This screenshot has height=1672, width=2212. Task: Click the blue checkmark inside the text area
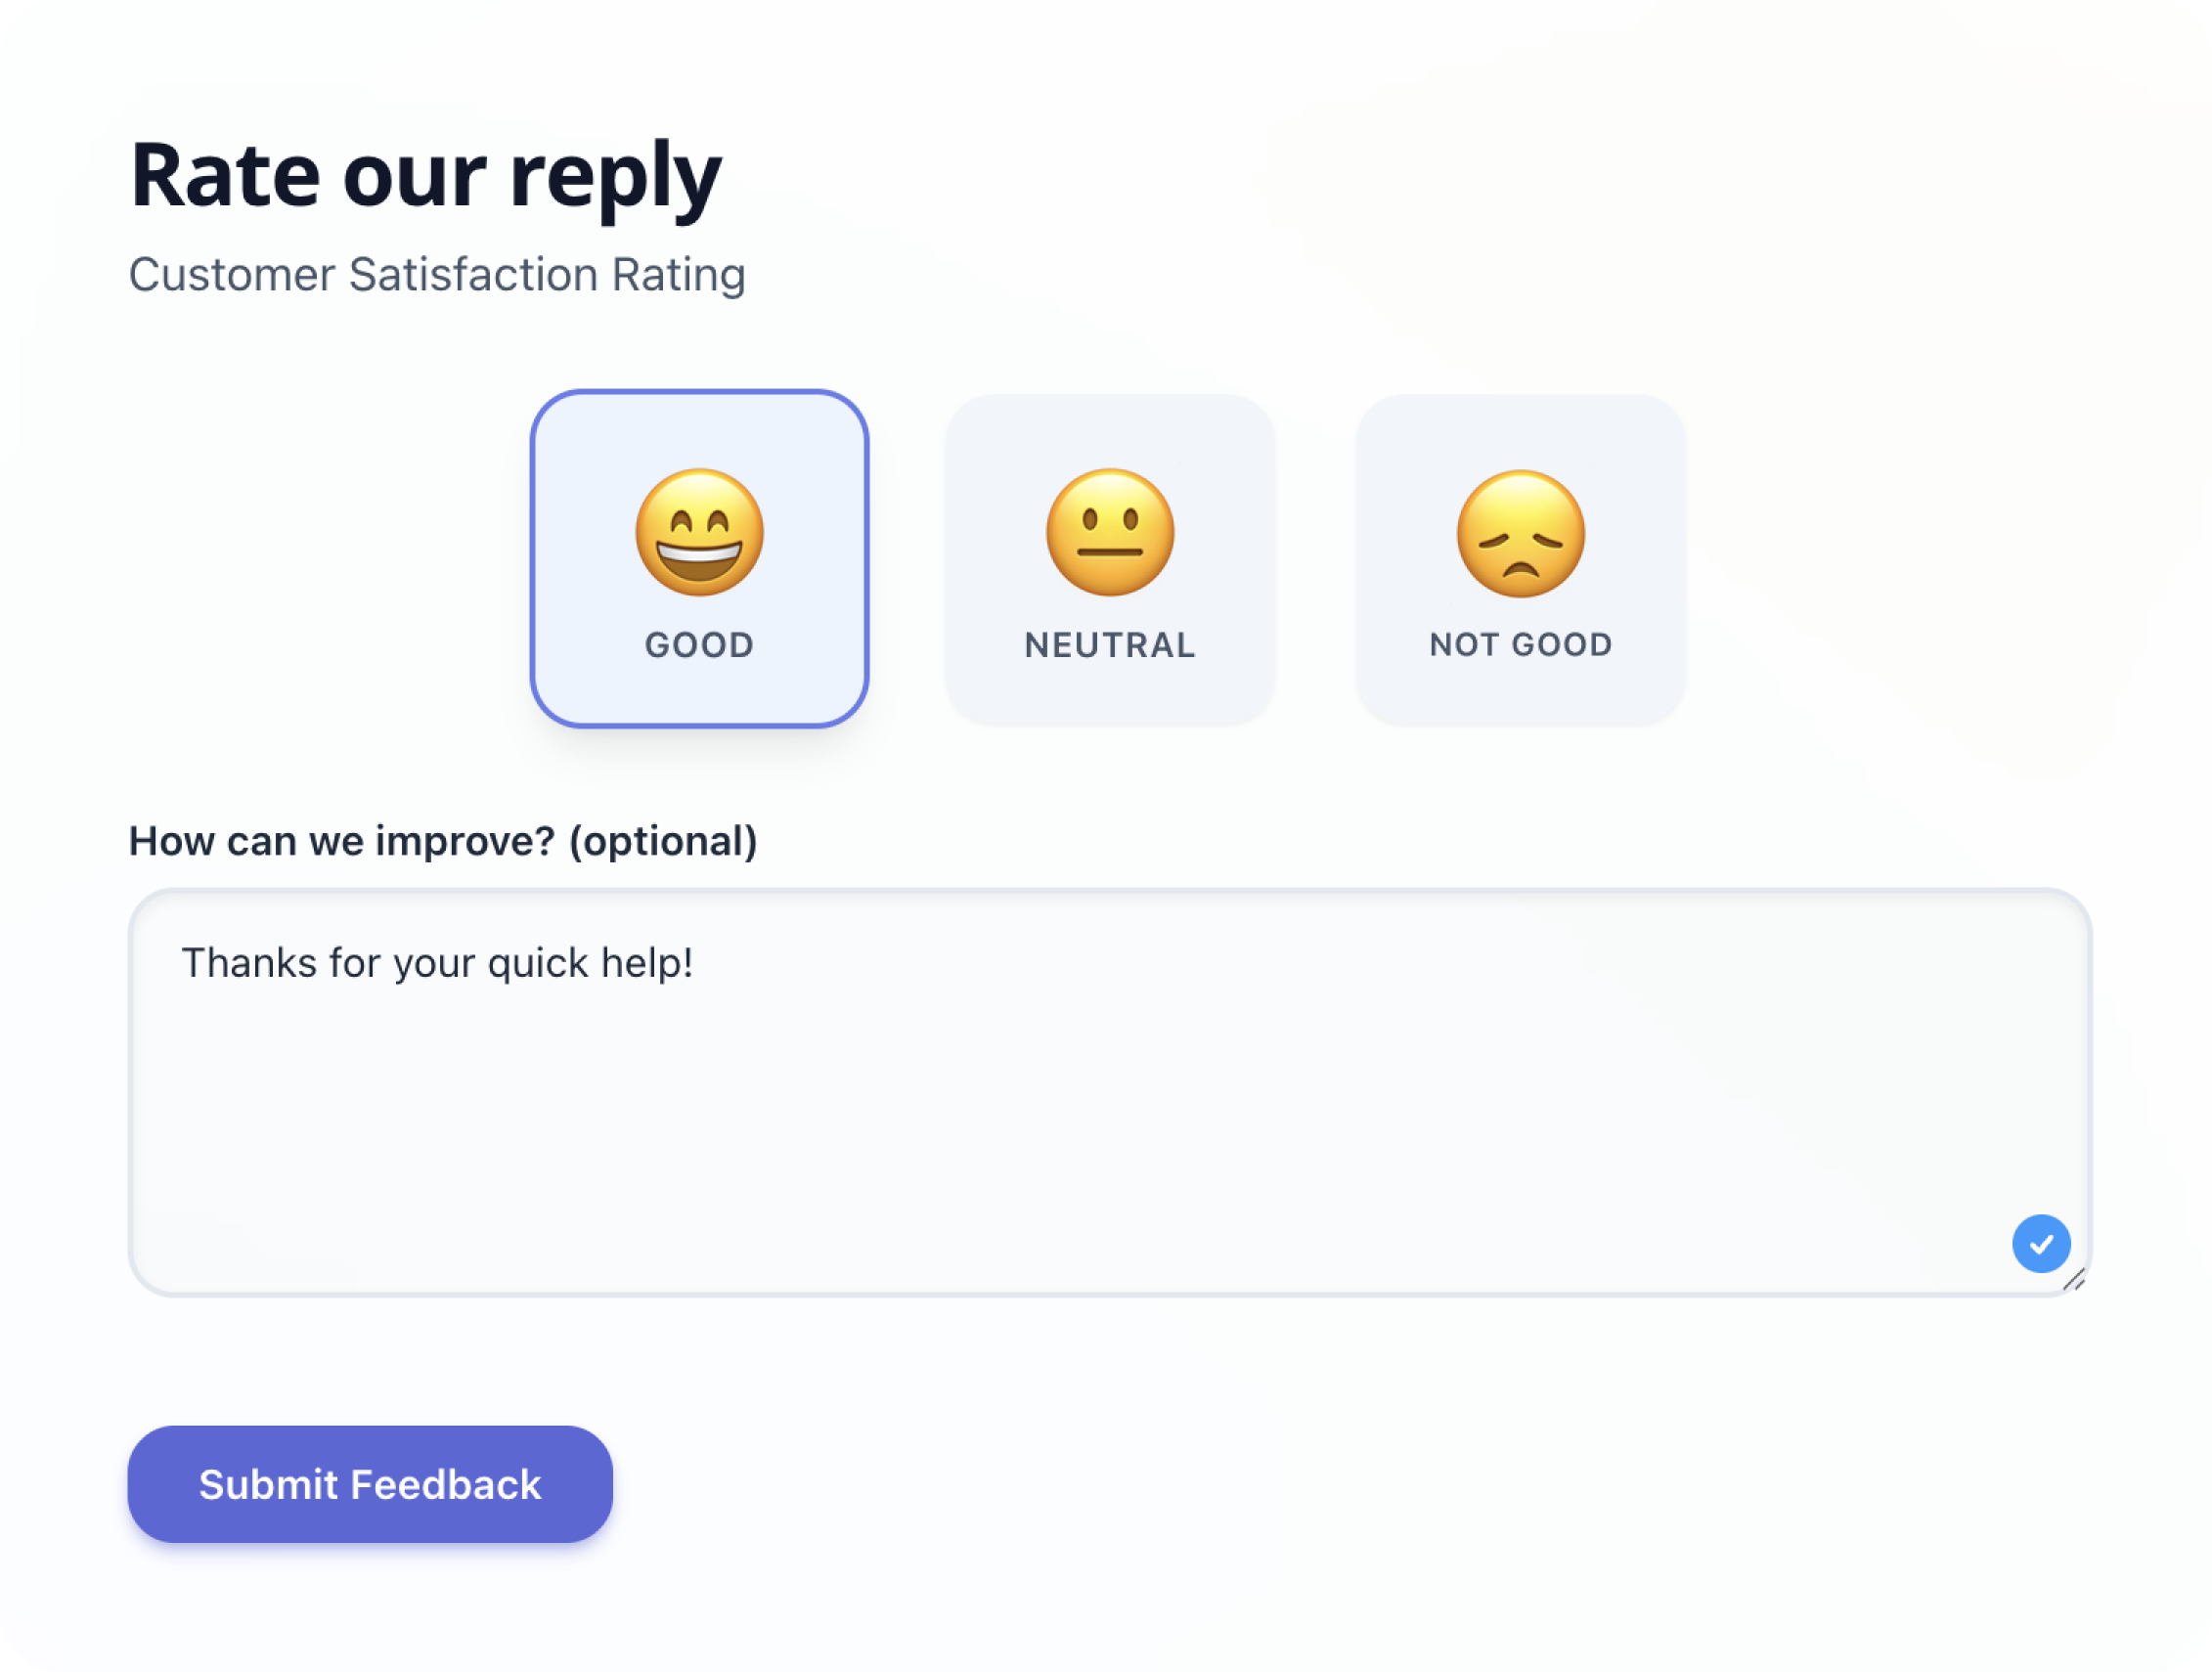coord(2040,1243)
